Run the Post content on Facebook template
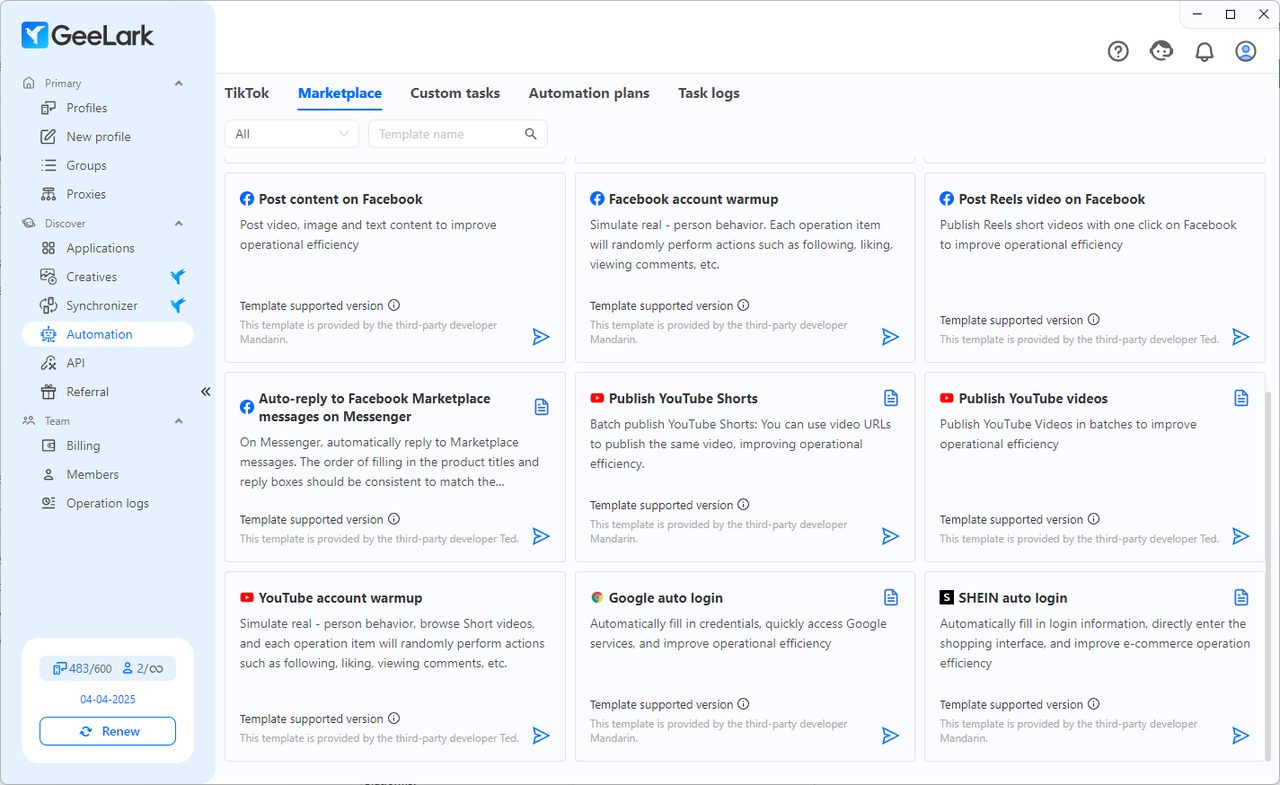1280x785 pixels. (x=541, y=337)
